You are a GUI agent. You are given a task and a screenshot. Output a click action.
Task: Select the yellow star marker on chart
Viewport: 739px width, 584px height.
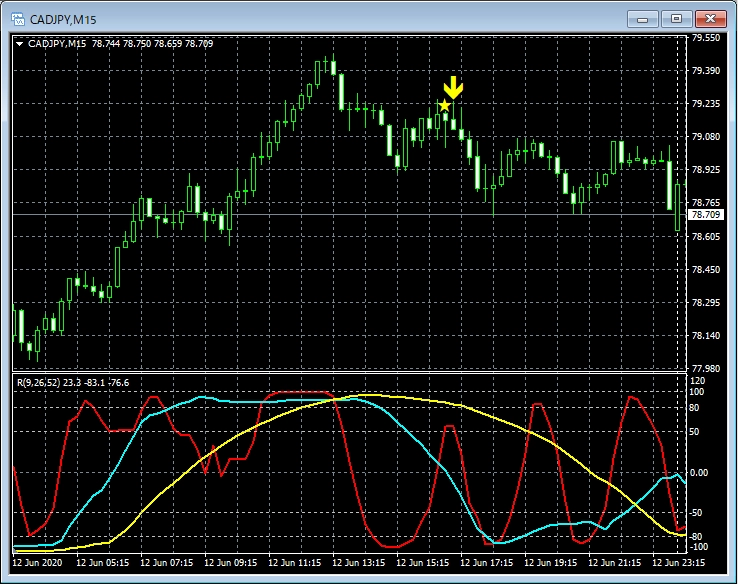tap(444, 105)
